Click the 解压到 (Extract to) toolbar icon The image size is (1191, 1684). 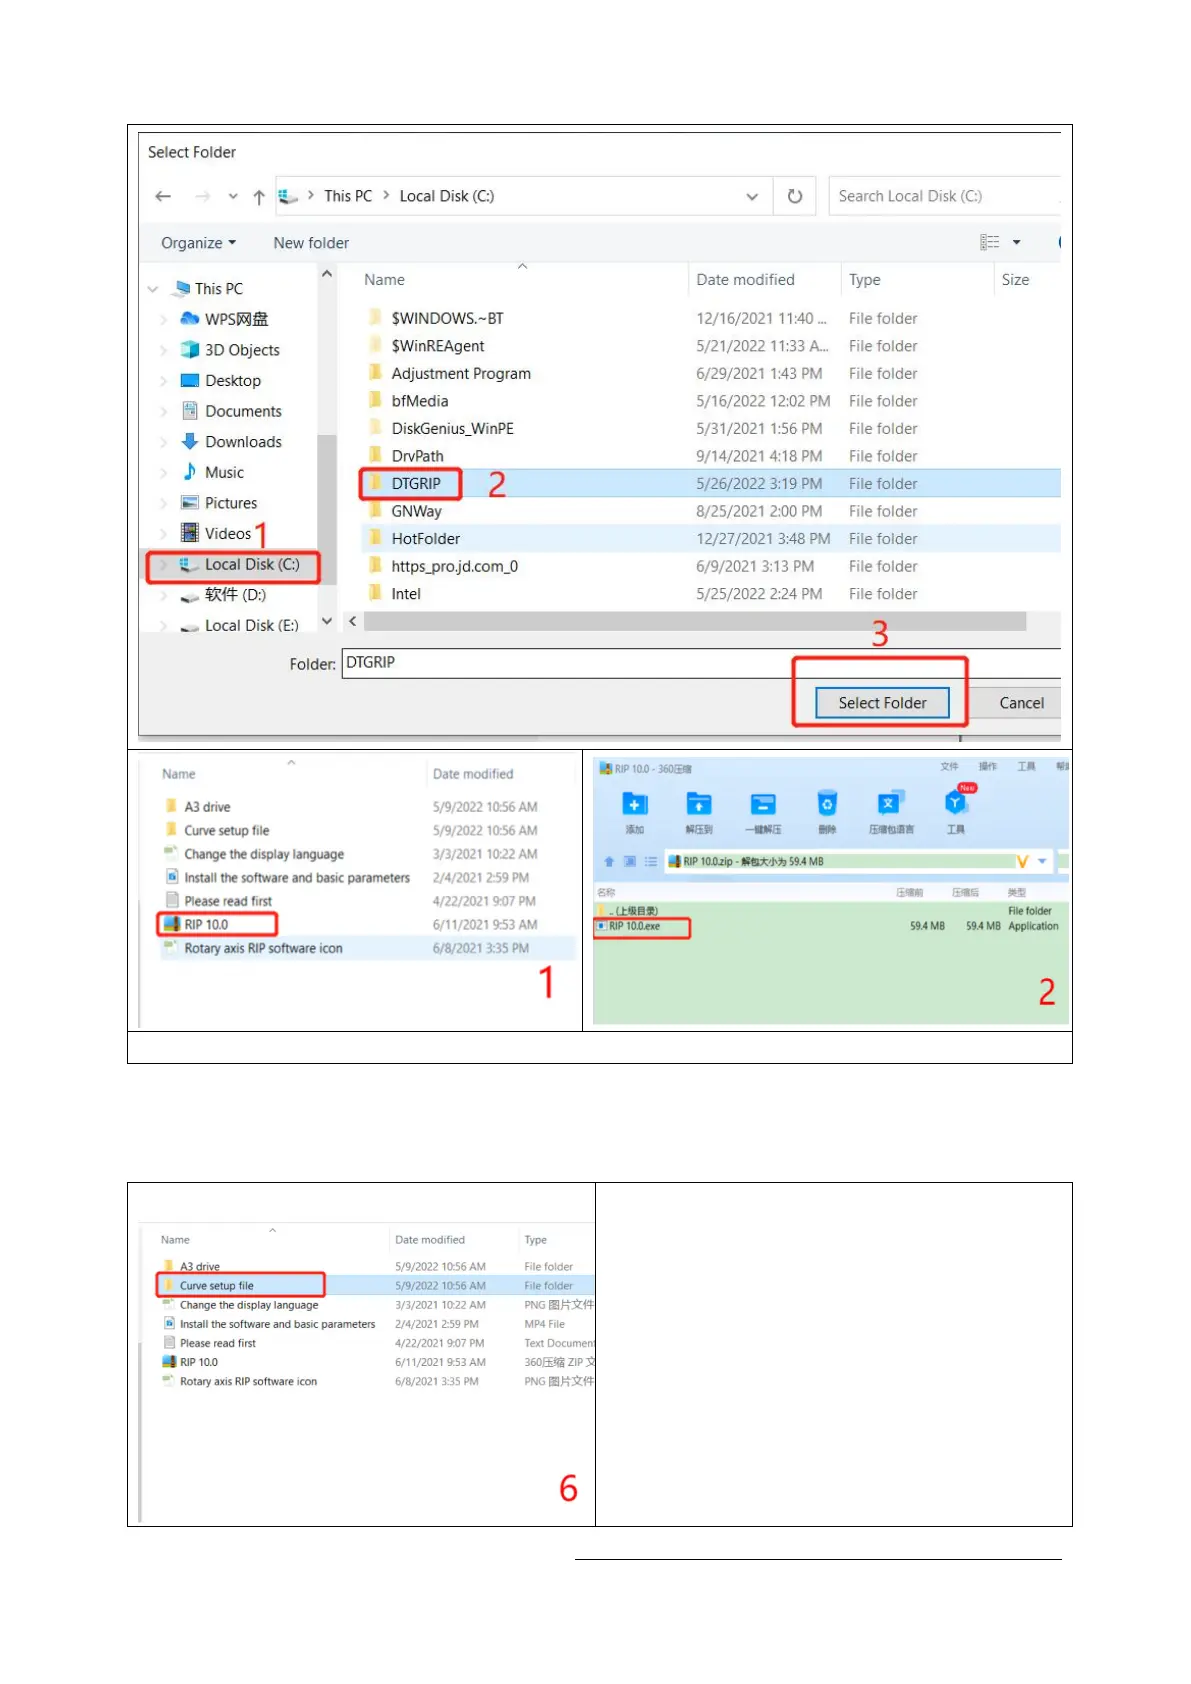[699, 805]
